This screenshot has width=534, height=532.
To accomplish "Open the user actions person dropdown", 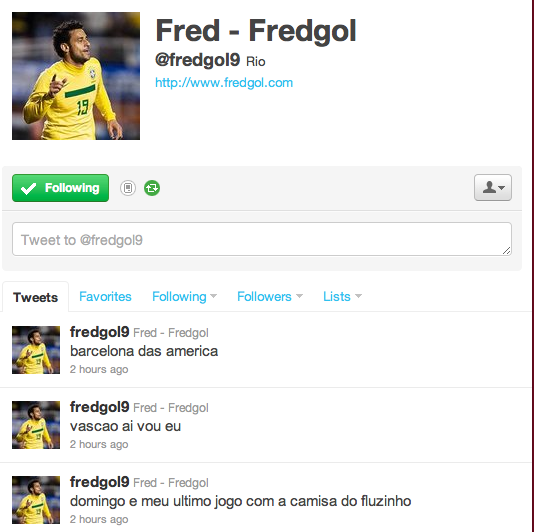I will 493,187.
